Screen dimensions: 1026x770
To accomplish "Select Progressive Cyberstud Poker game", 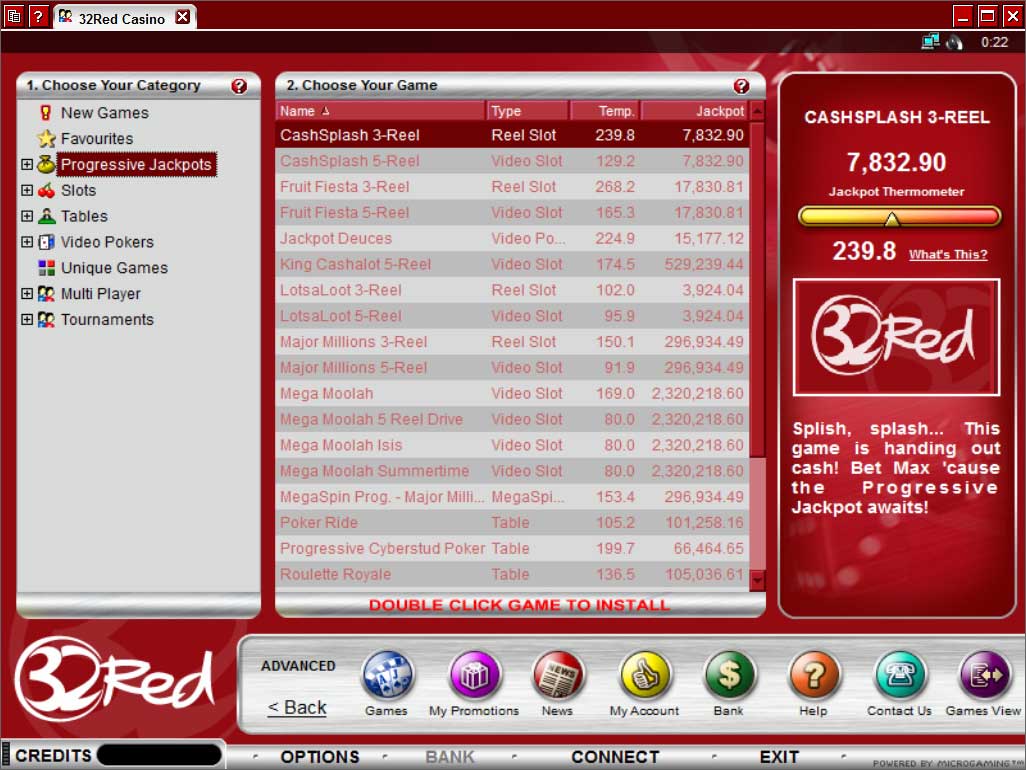I will [512, 548].
